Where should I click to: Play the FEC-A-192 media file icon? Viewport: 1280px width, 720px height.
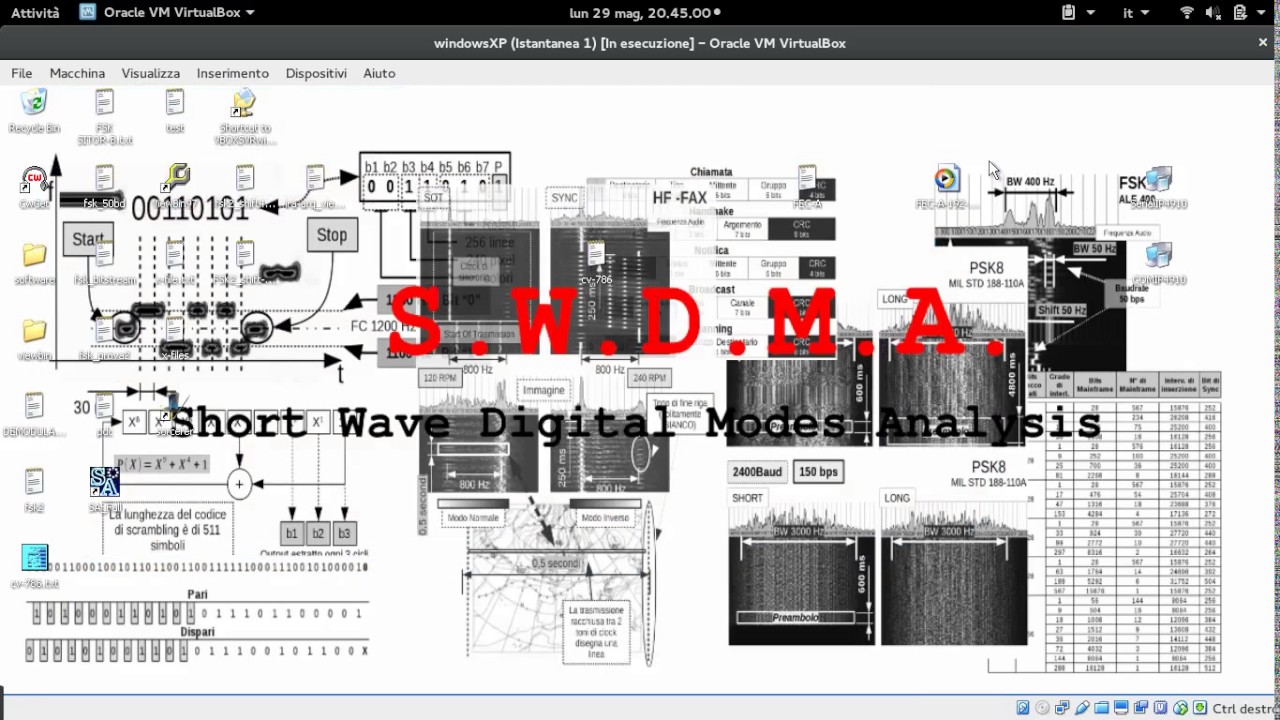pyautogui.click(x=946, y=179)
